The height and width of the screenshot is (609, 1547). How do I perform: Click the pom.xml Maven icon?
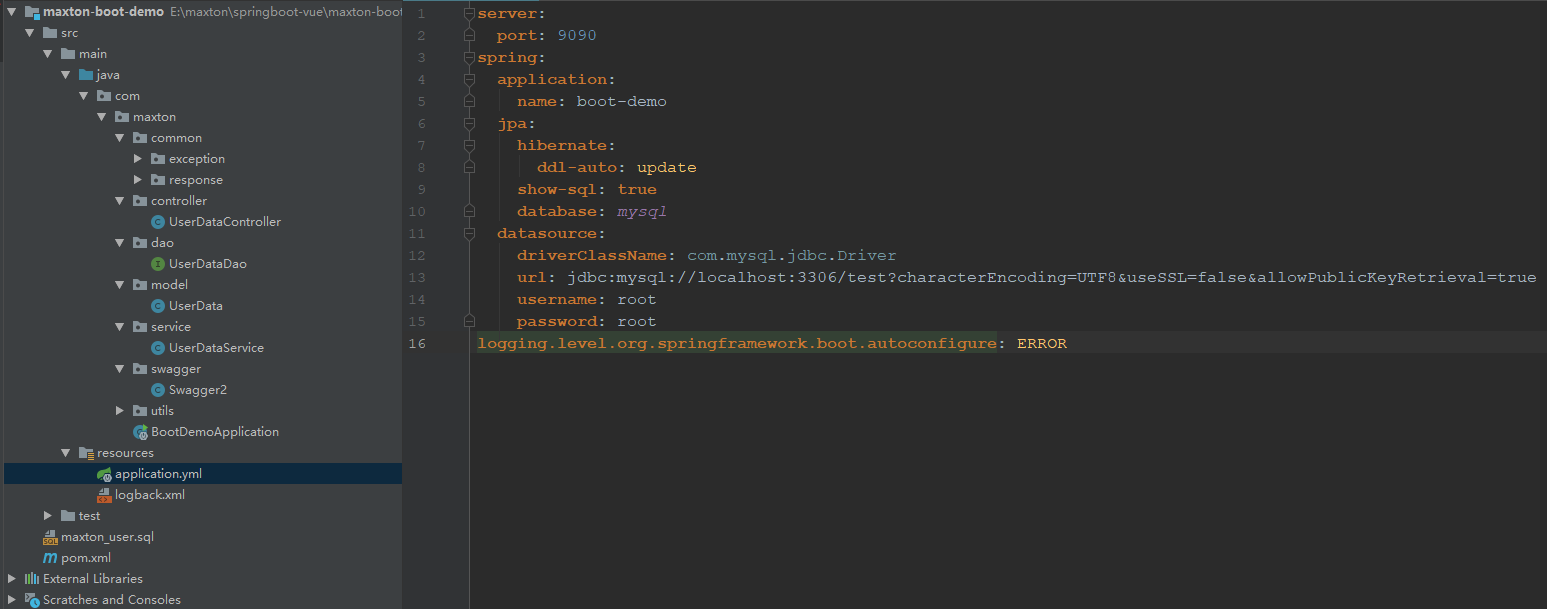click(50, 558)
